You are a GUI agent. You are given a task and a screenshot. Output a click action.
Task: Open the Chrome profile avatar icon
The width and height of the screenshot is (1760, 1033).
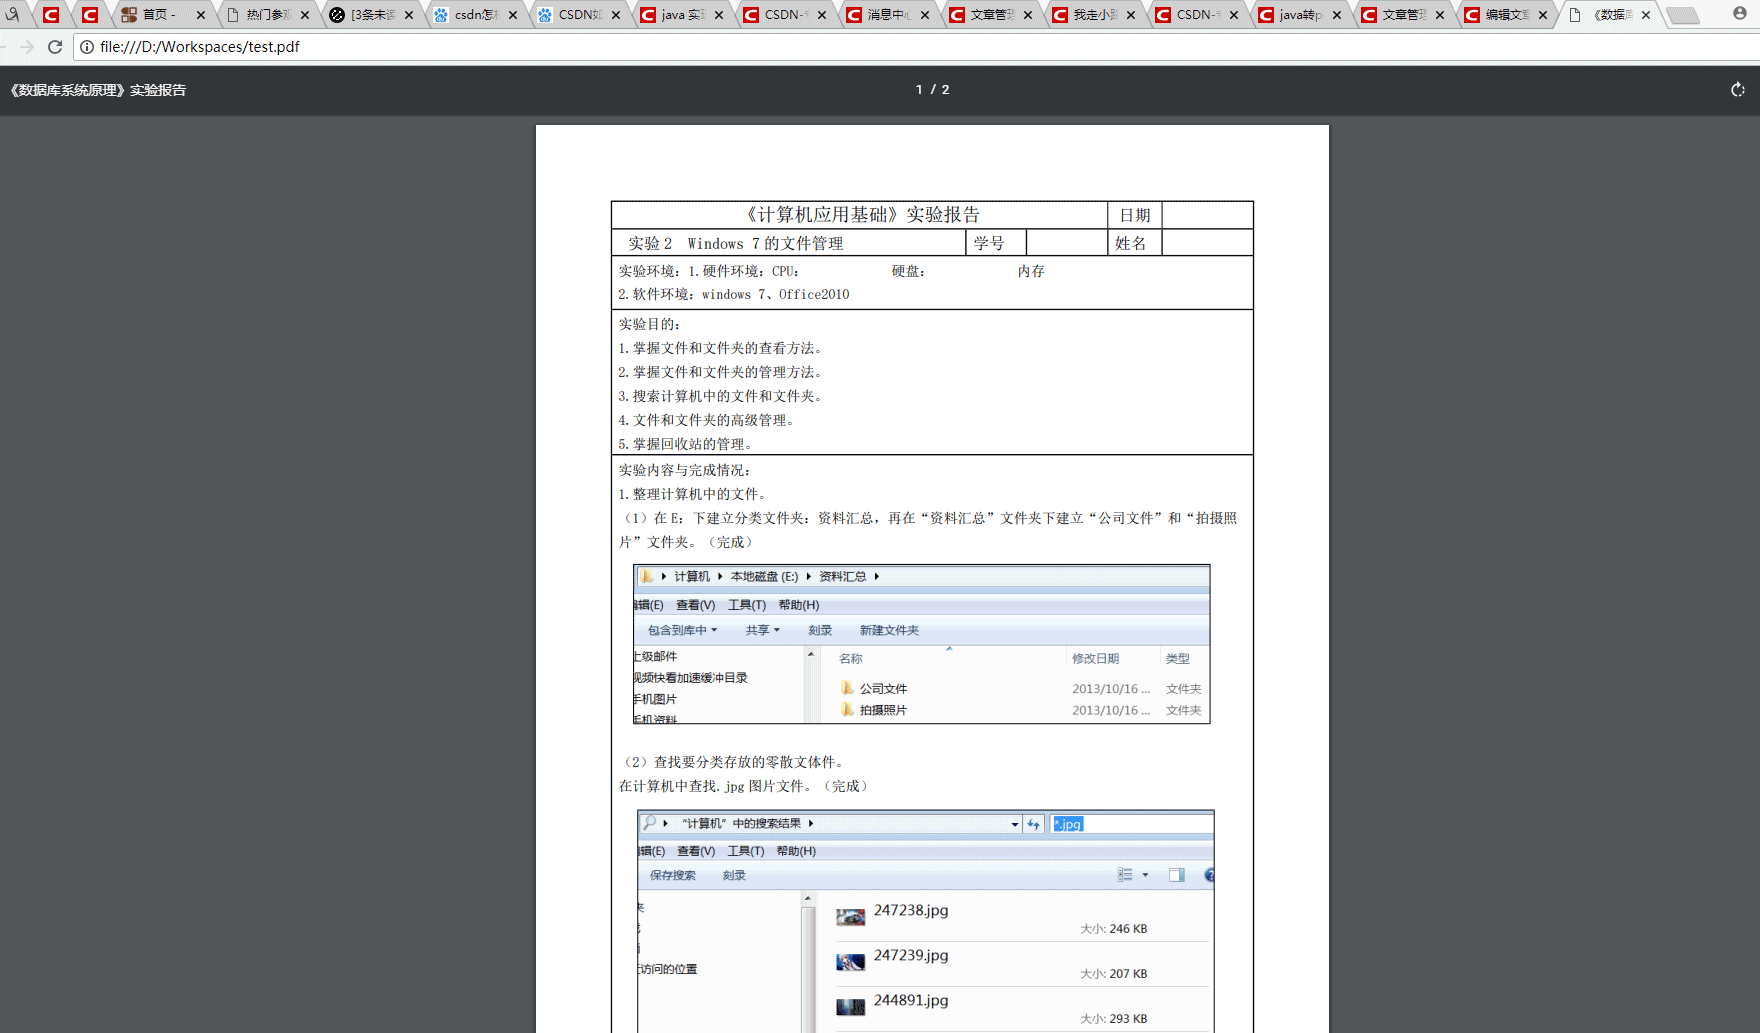(x=1739, y=14)
